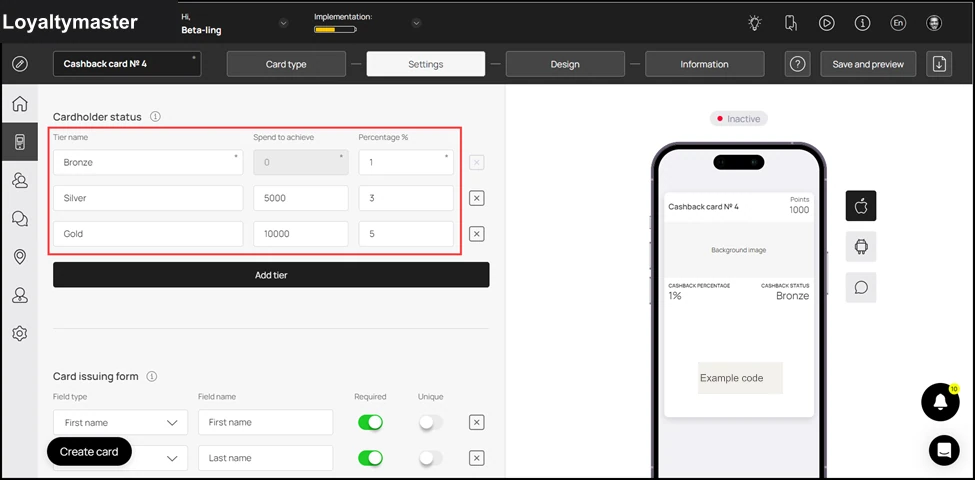Image resolution: width=975 pixels, height=480 pixels.
Task: Delete the Last name field row
Action: point(476,458)
